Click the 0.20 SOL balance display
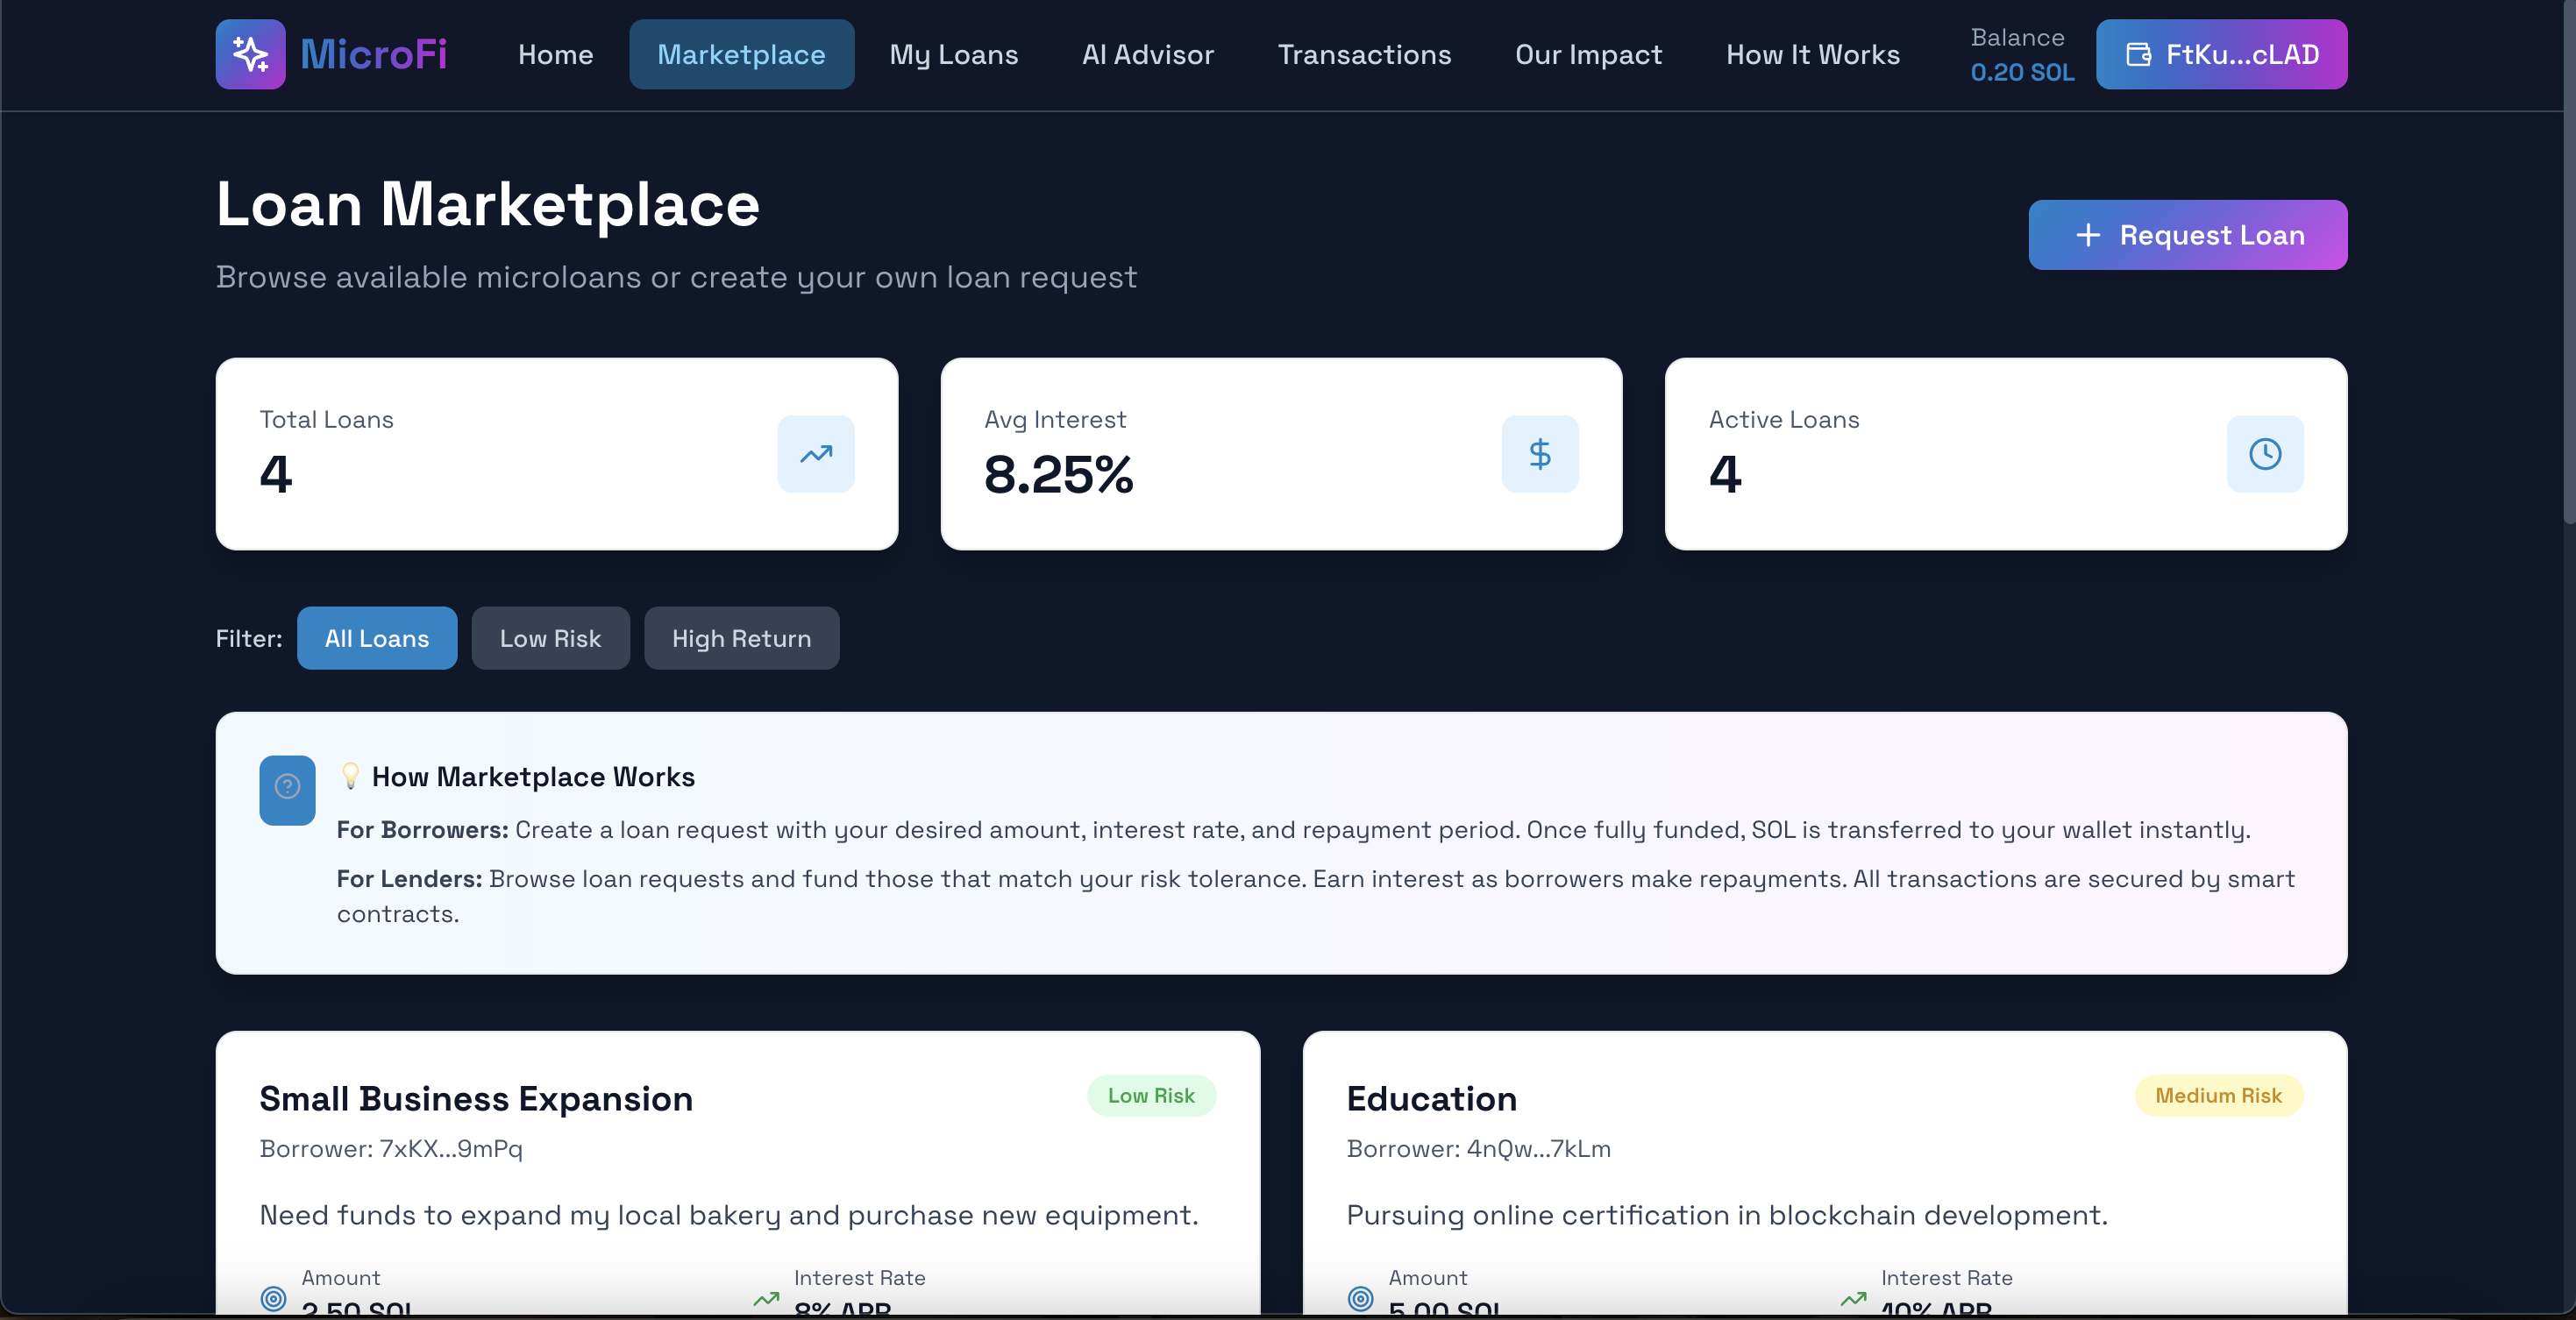Screen dimensions: 2576x1320 coord(2021,72)
